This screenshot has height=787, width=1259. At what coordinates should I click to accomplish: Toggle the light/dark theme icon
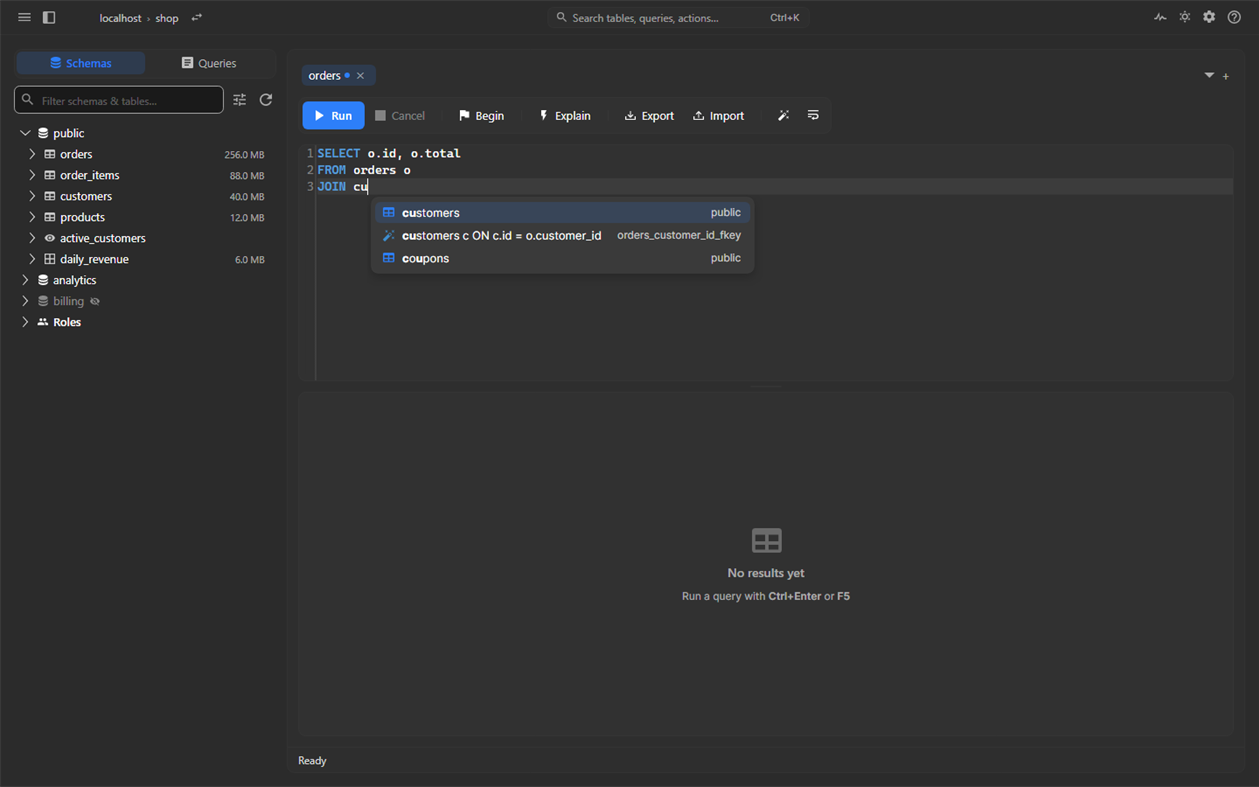1185,17
